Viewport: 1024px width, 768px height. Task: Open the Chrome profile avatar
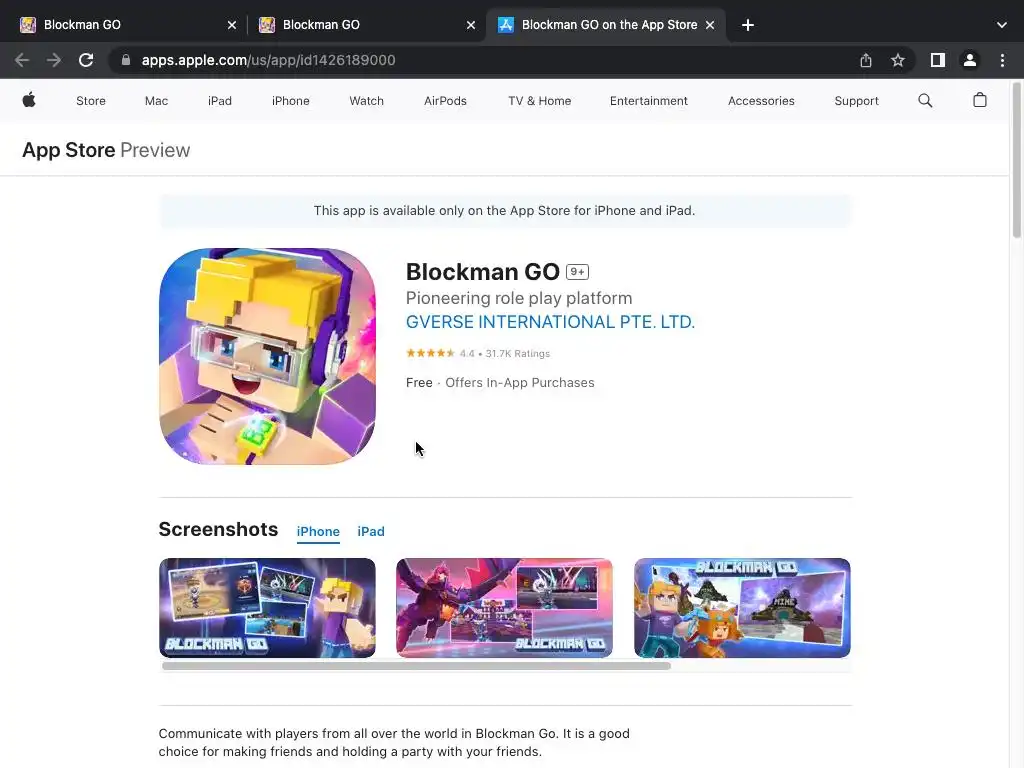tap(970, 60)
